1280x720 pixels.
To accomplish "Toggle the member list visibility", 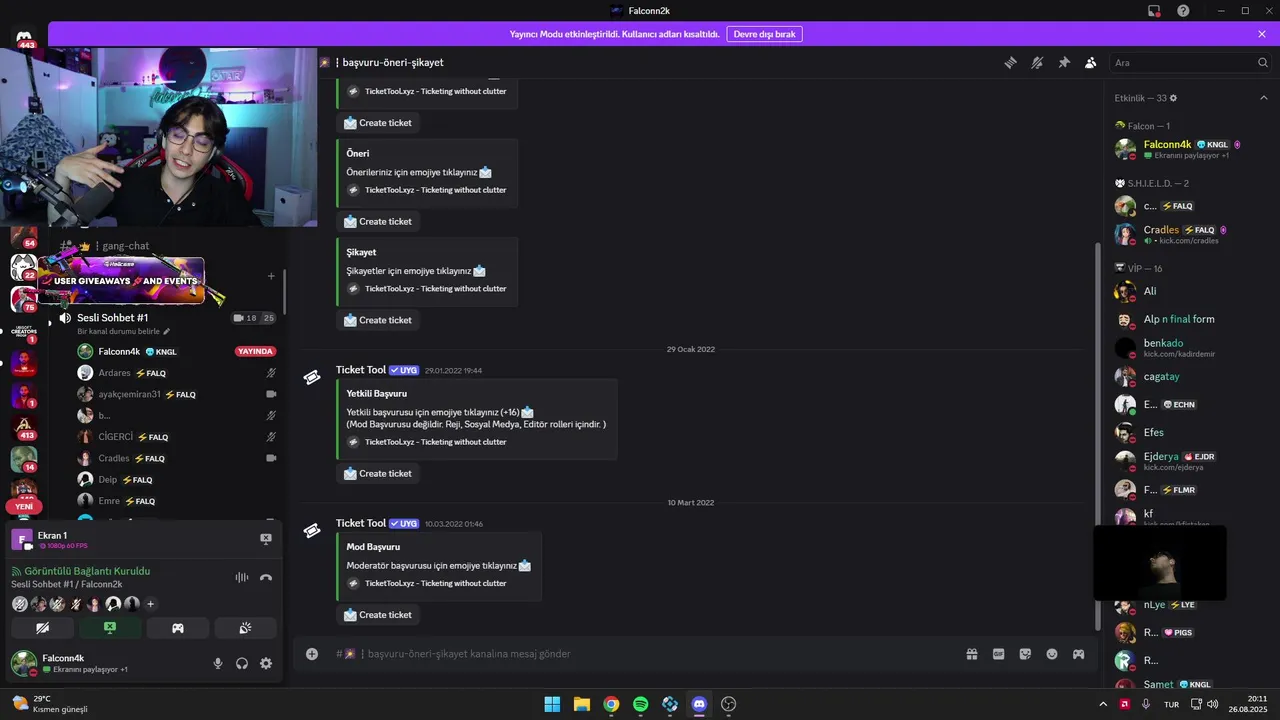I will pos(1091,62).
